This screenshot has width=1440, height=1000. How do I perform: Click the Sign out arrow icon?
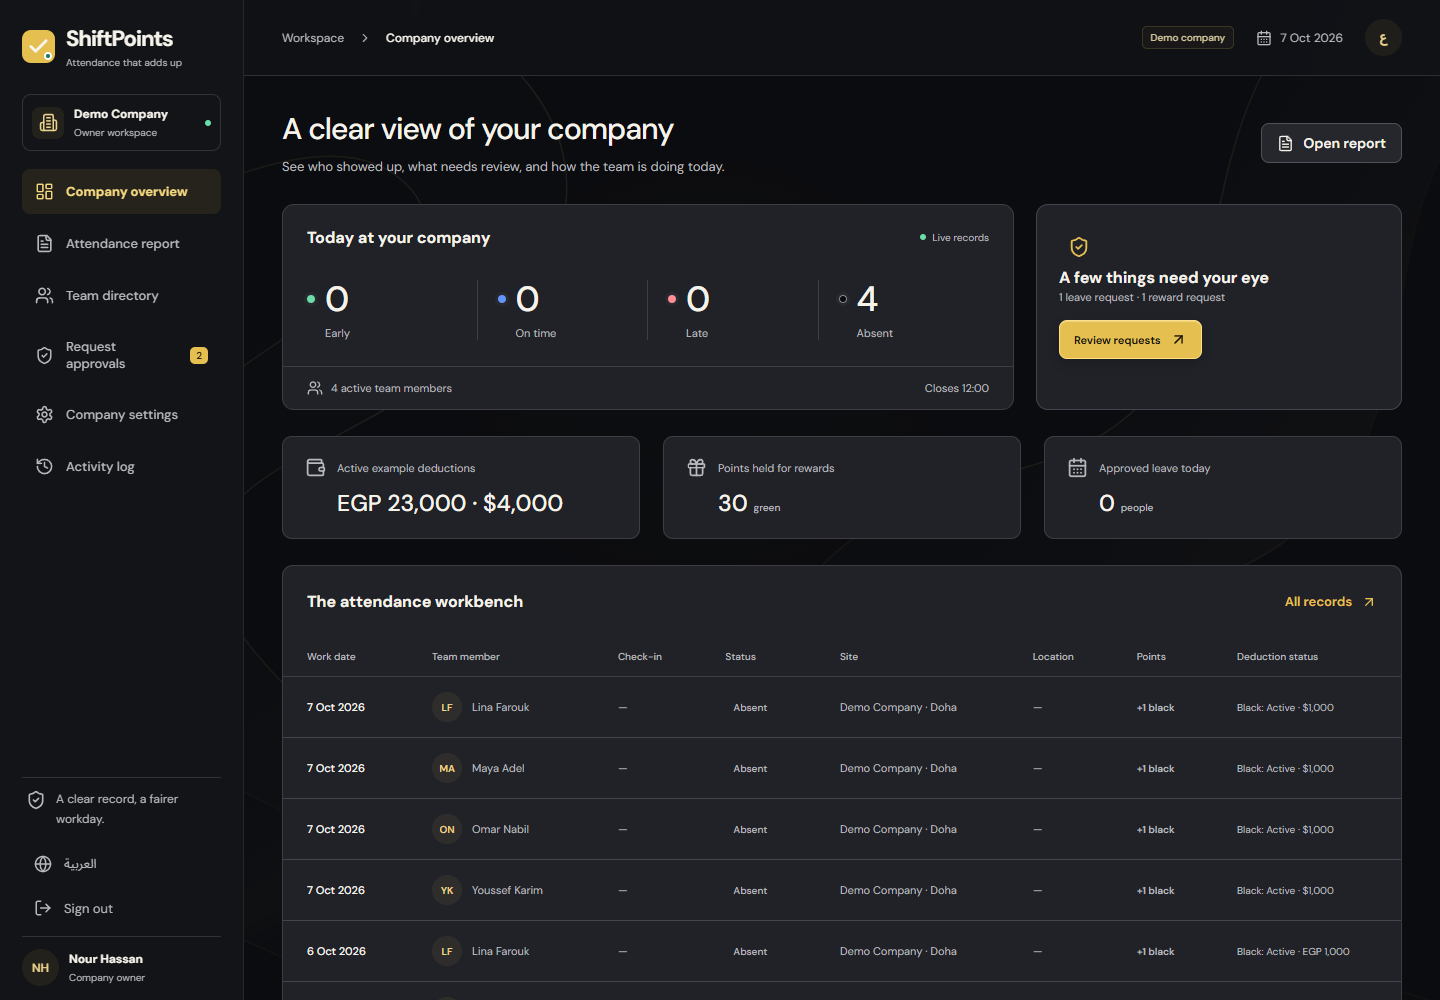click(x=43, y=908)
